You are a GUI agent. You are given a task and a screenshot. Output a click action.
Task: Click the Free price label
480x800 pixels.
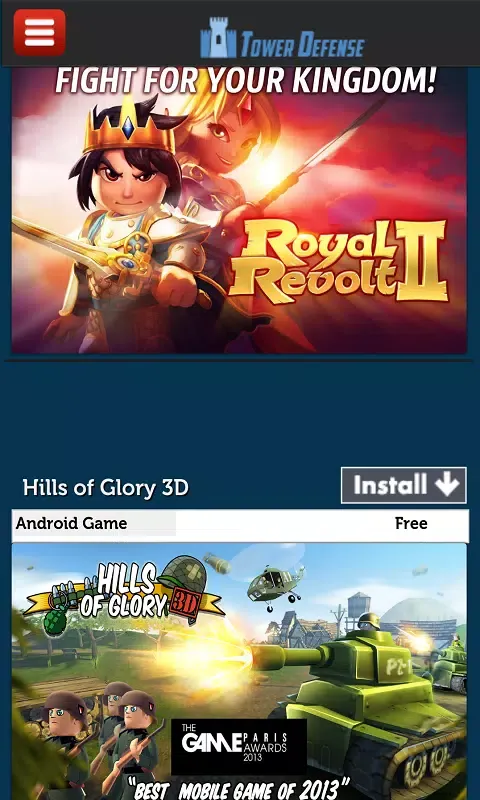tap(411, 523)
